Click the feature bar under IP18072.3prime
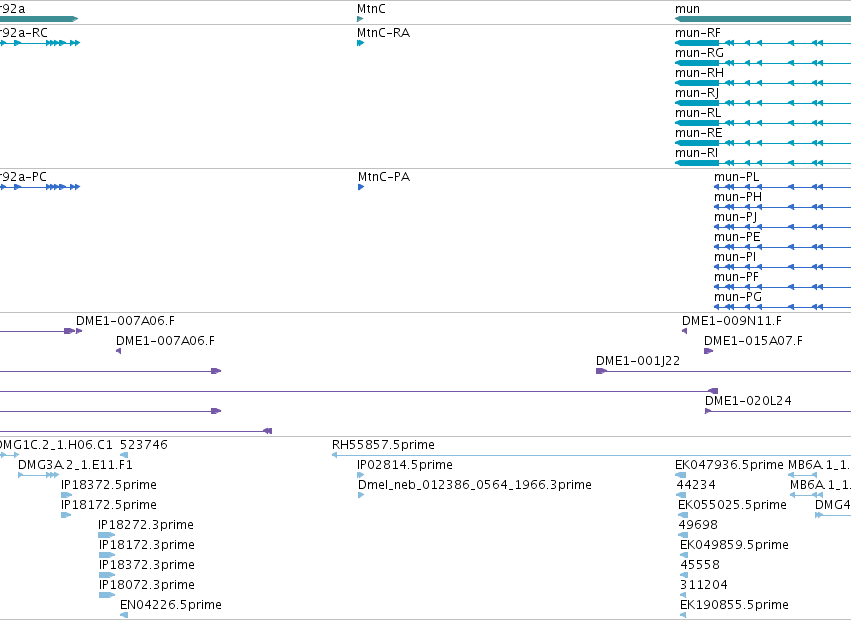This screenshot has height=620, width=851. 107,595
